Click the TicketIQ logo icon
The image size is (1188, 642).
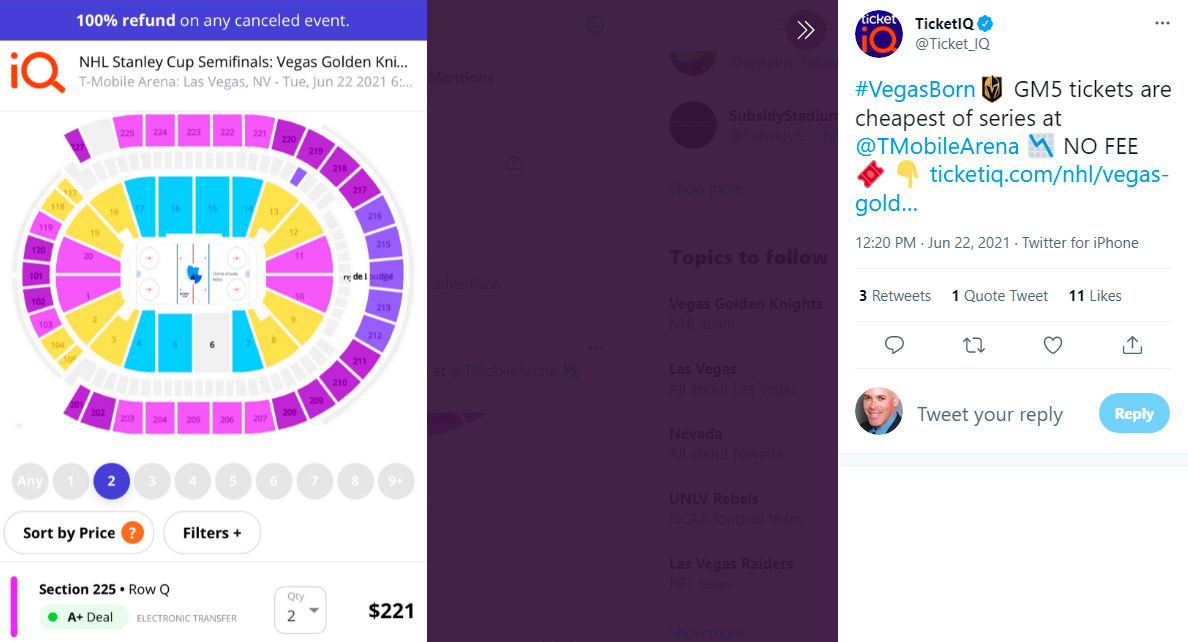click(x=37, y=71)
